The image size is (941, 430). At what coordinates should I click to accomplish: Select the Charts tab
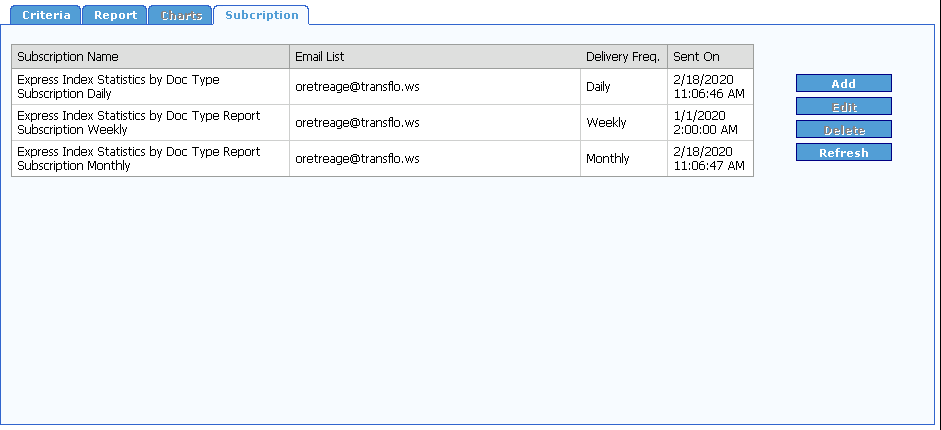pos(181,15)
